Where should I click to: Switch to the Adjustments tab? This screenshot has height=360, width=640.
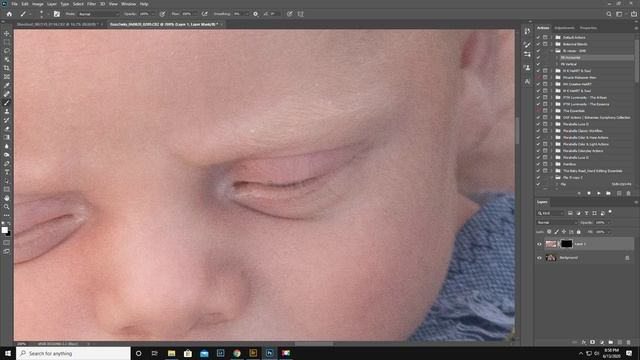(x=564, y=28)
